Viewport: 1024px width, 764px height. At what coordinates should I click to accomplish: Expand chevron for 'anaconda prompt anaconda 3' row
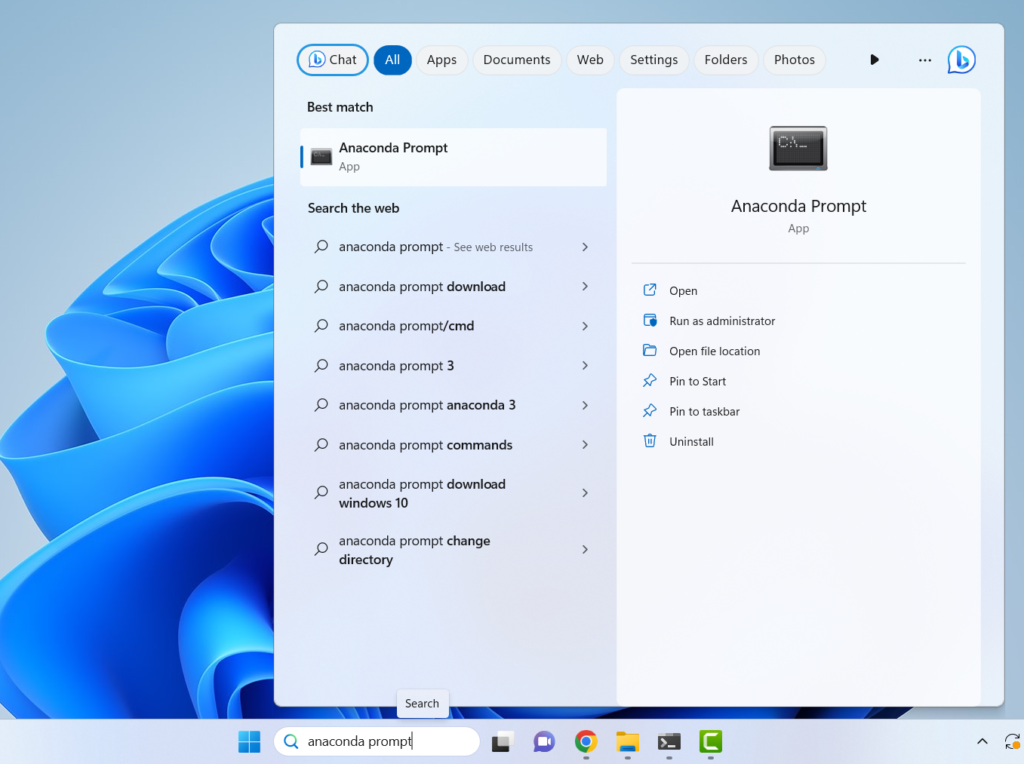pyautogui.click(x=584, y=405)
